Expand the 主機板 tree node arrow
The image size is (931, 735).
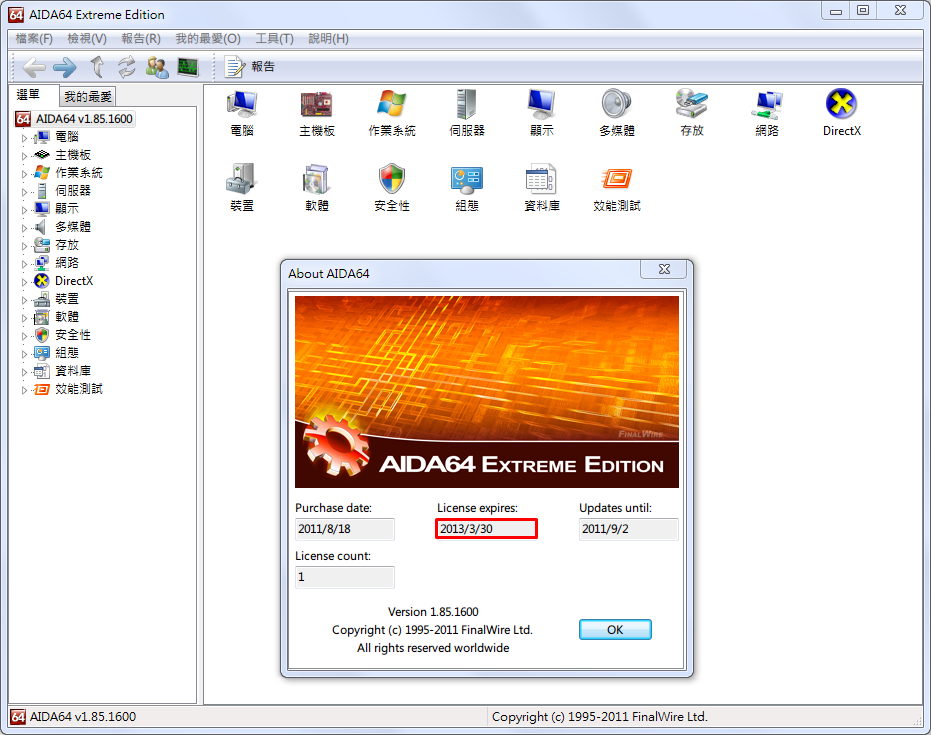[24, 156]
